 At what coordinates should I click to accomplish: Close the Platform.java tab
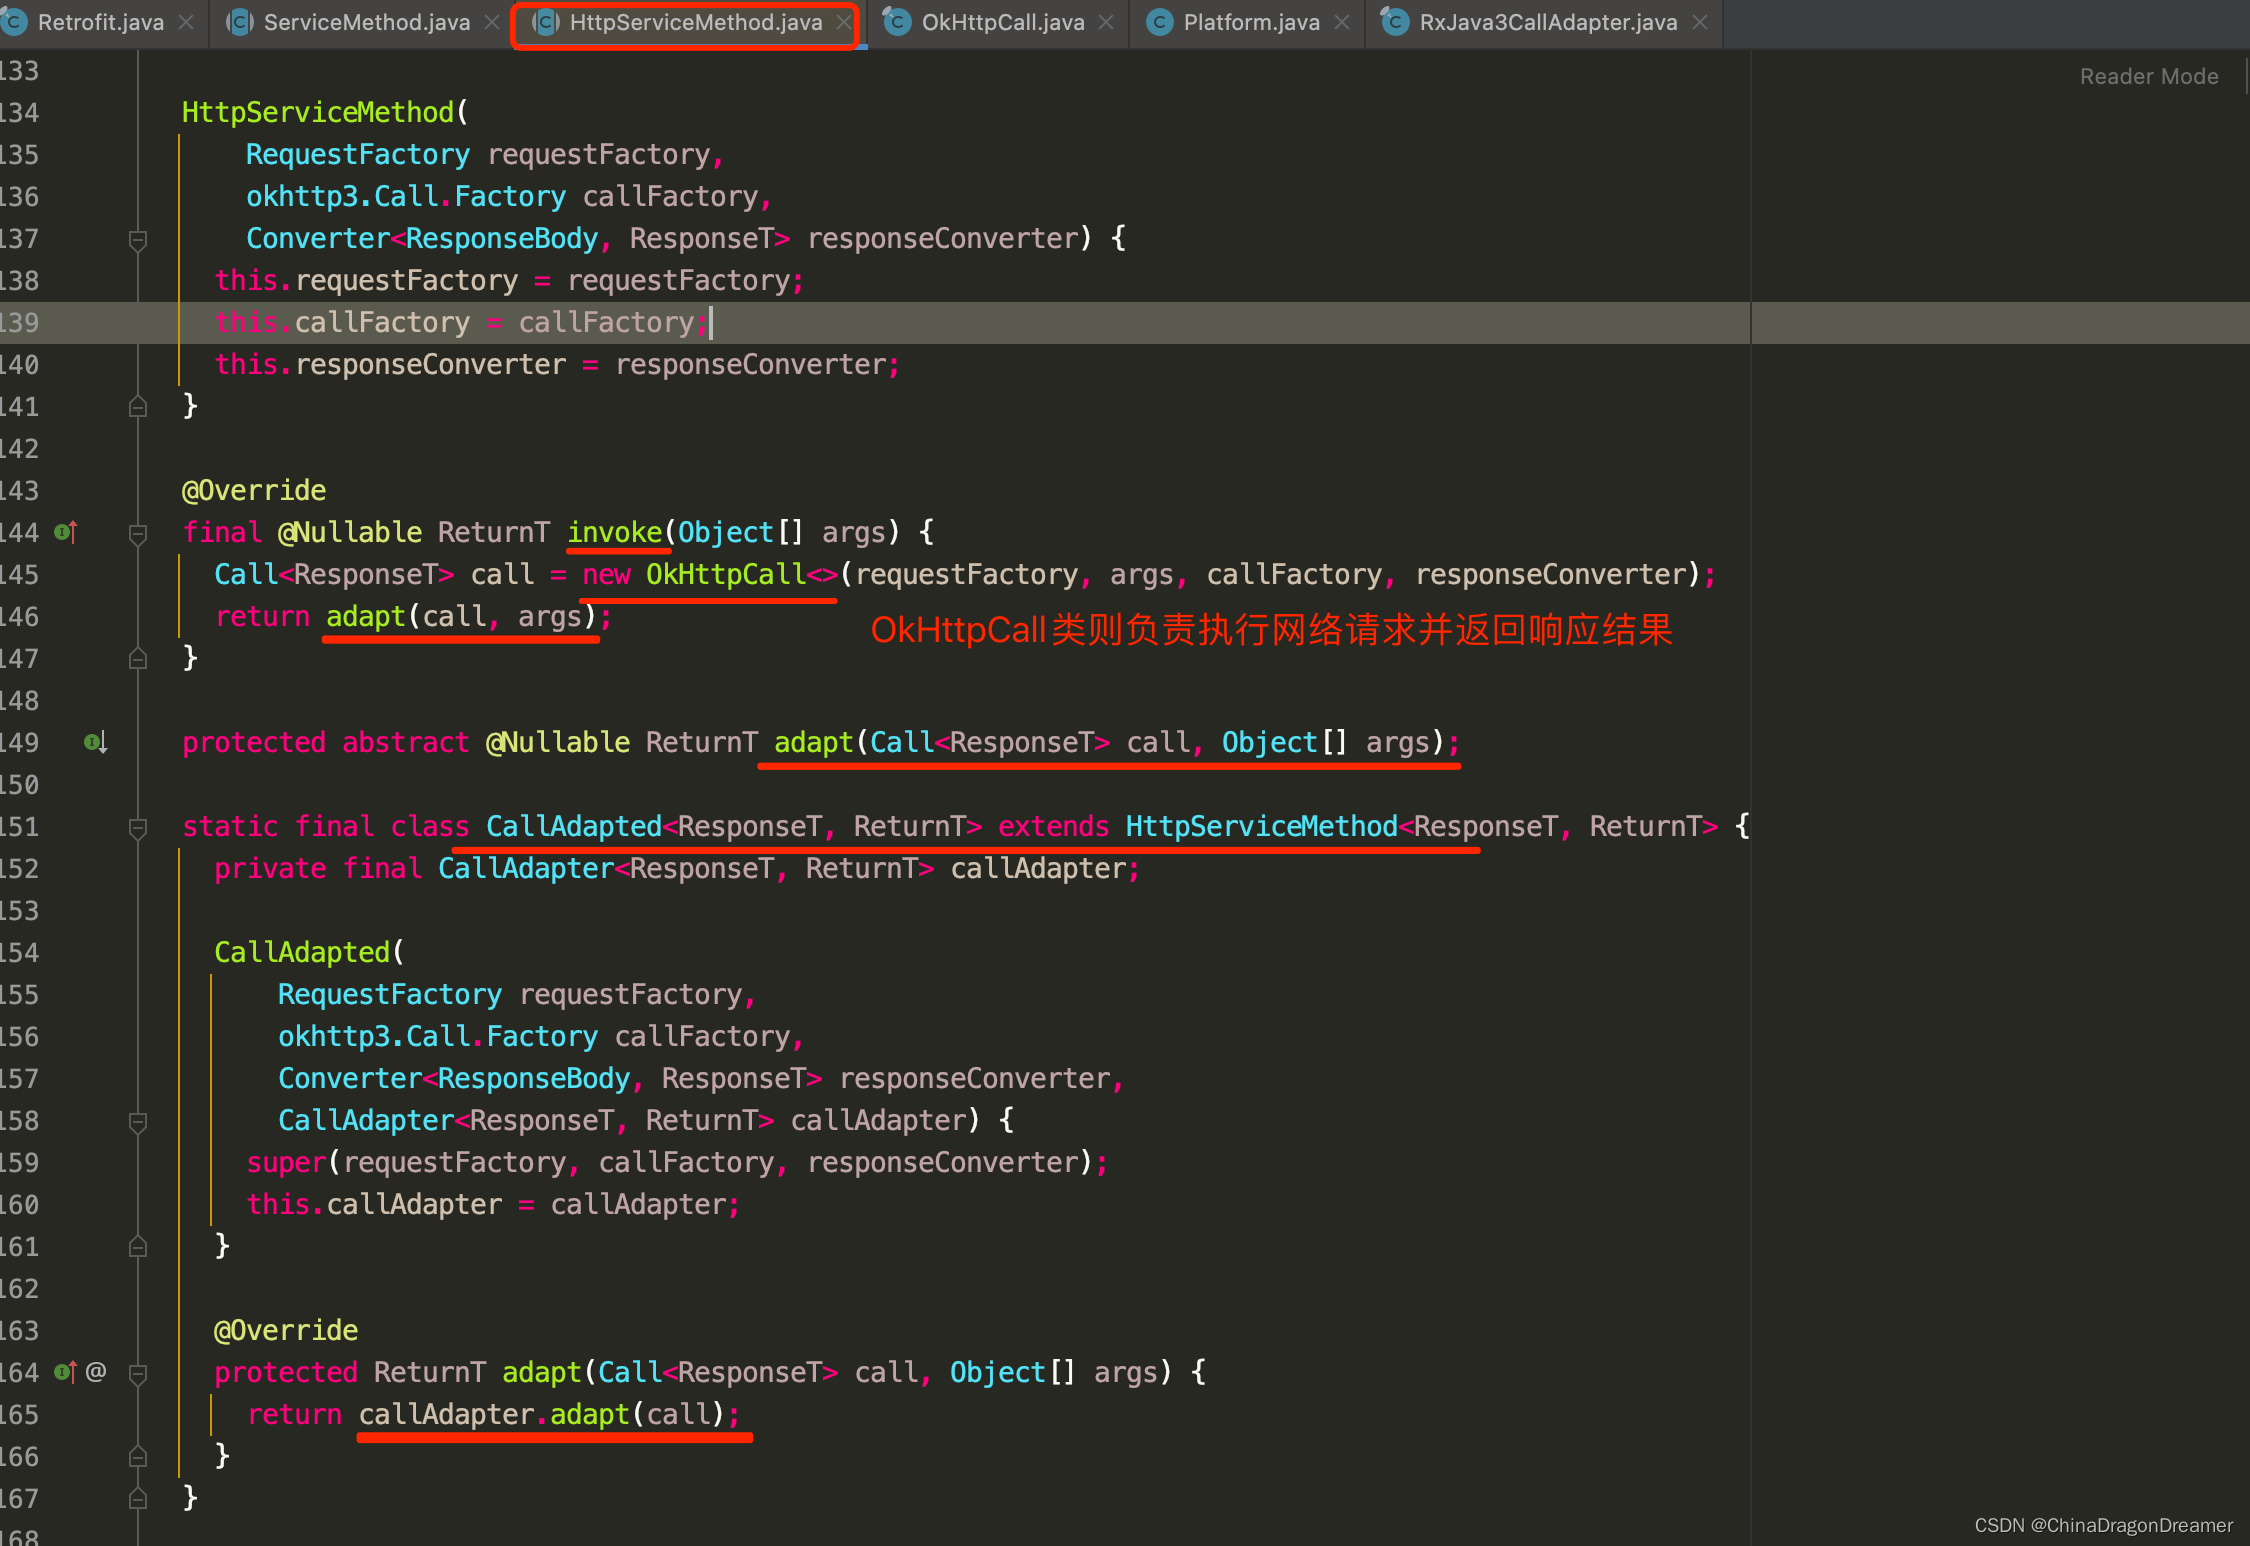coord(1342,22)
